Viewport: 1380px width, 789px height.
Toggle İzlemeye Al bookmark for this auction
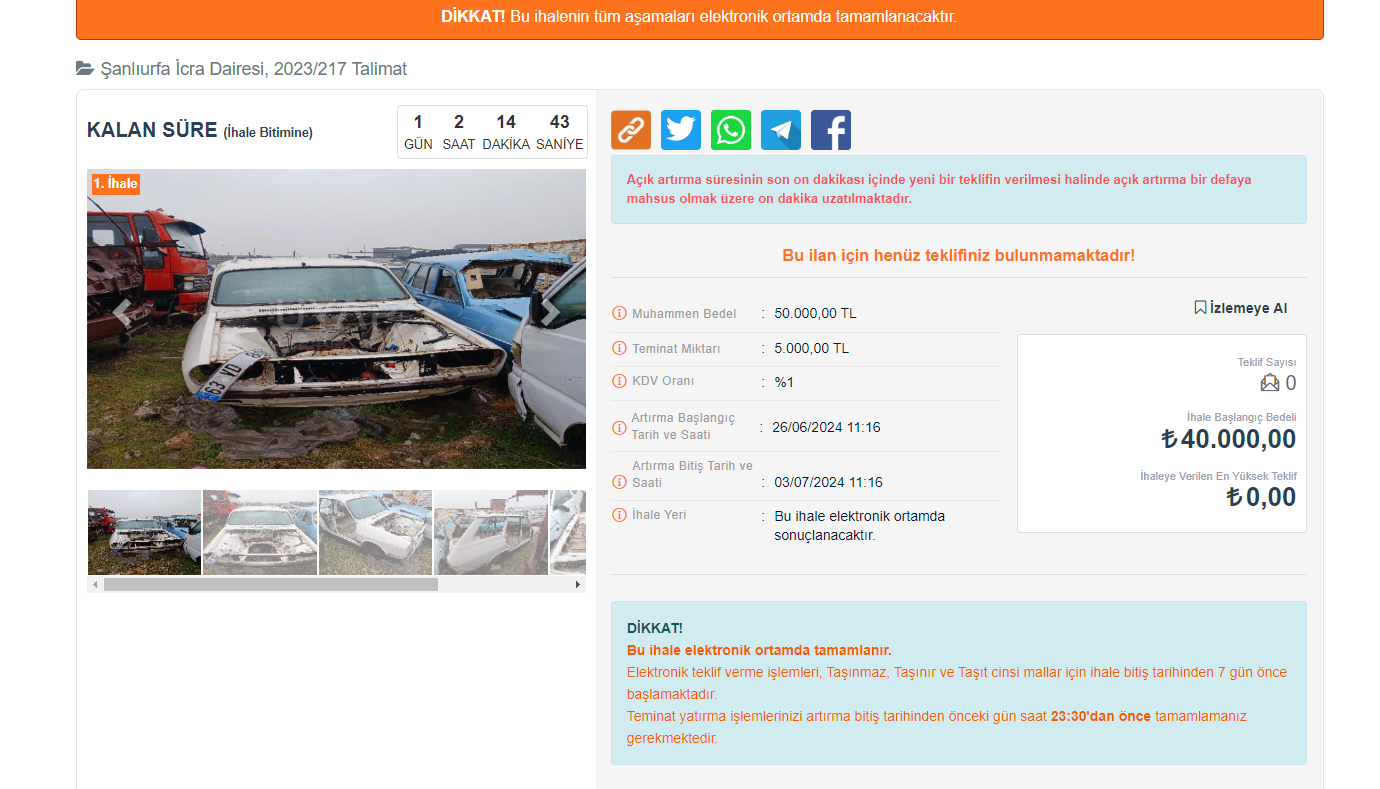click(x=1240, y=308)
